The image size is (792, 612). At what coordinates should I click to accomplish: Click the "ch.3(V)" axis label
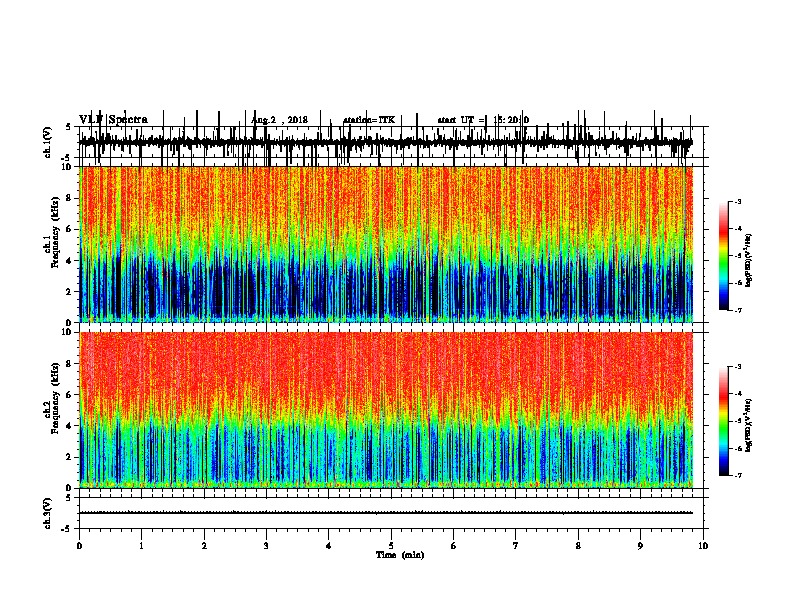coord(48,514)
